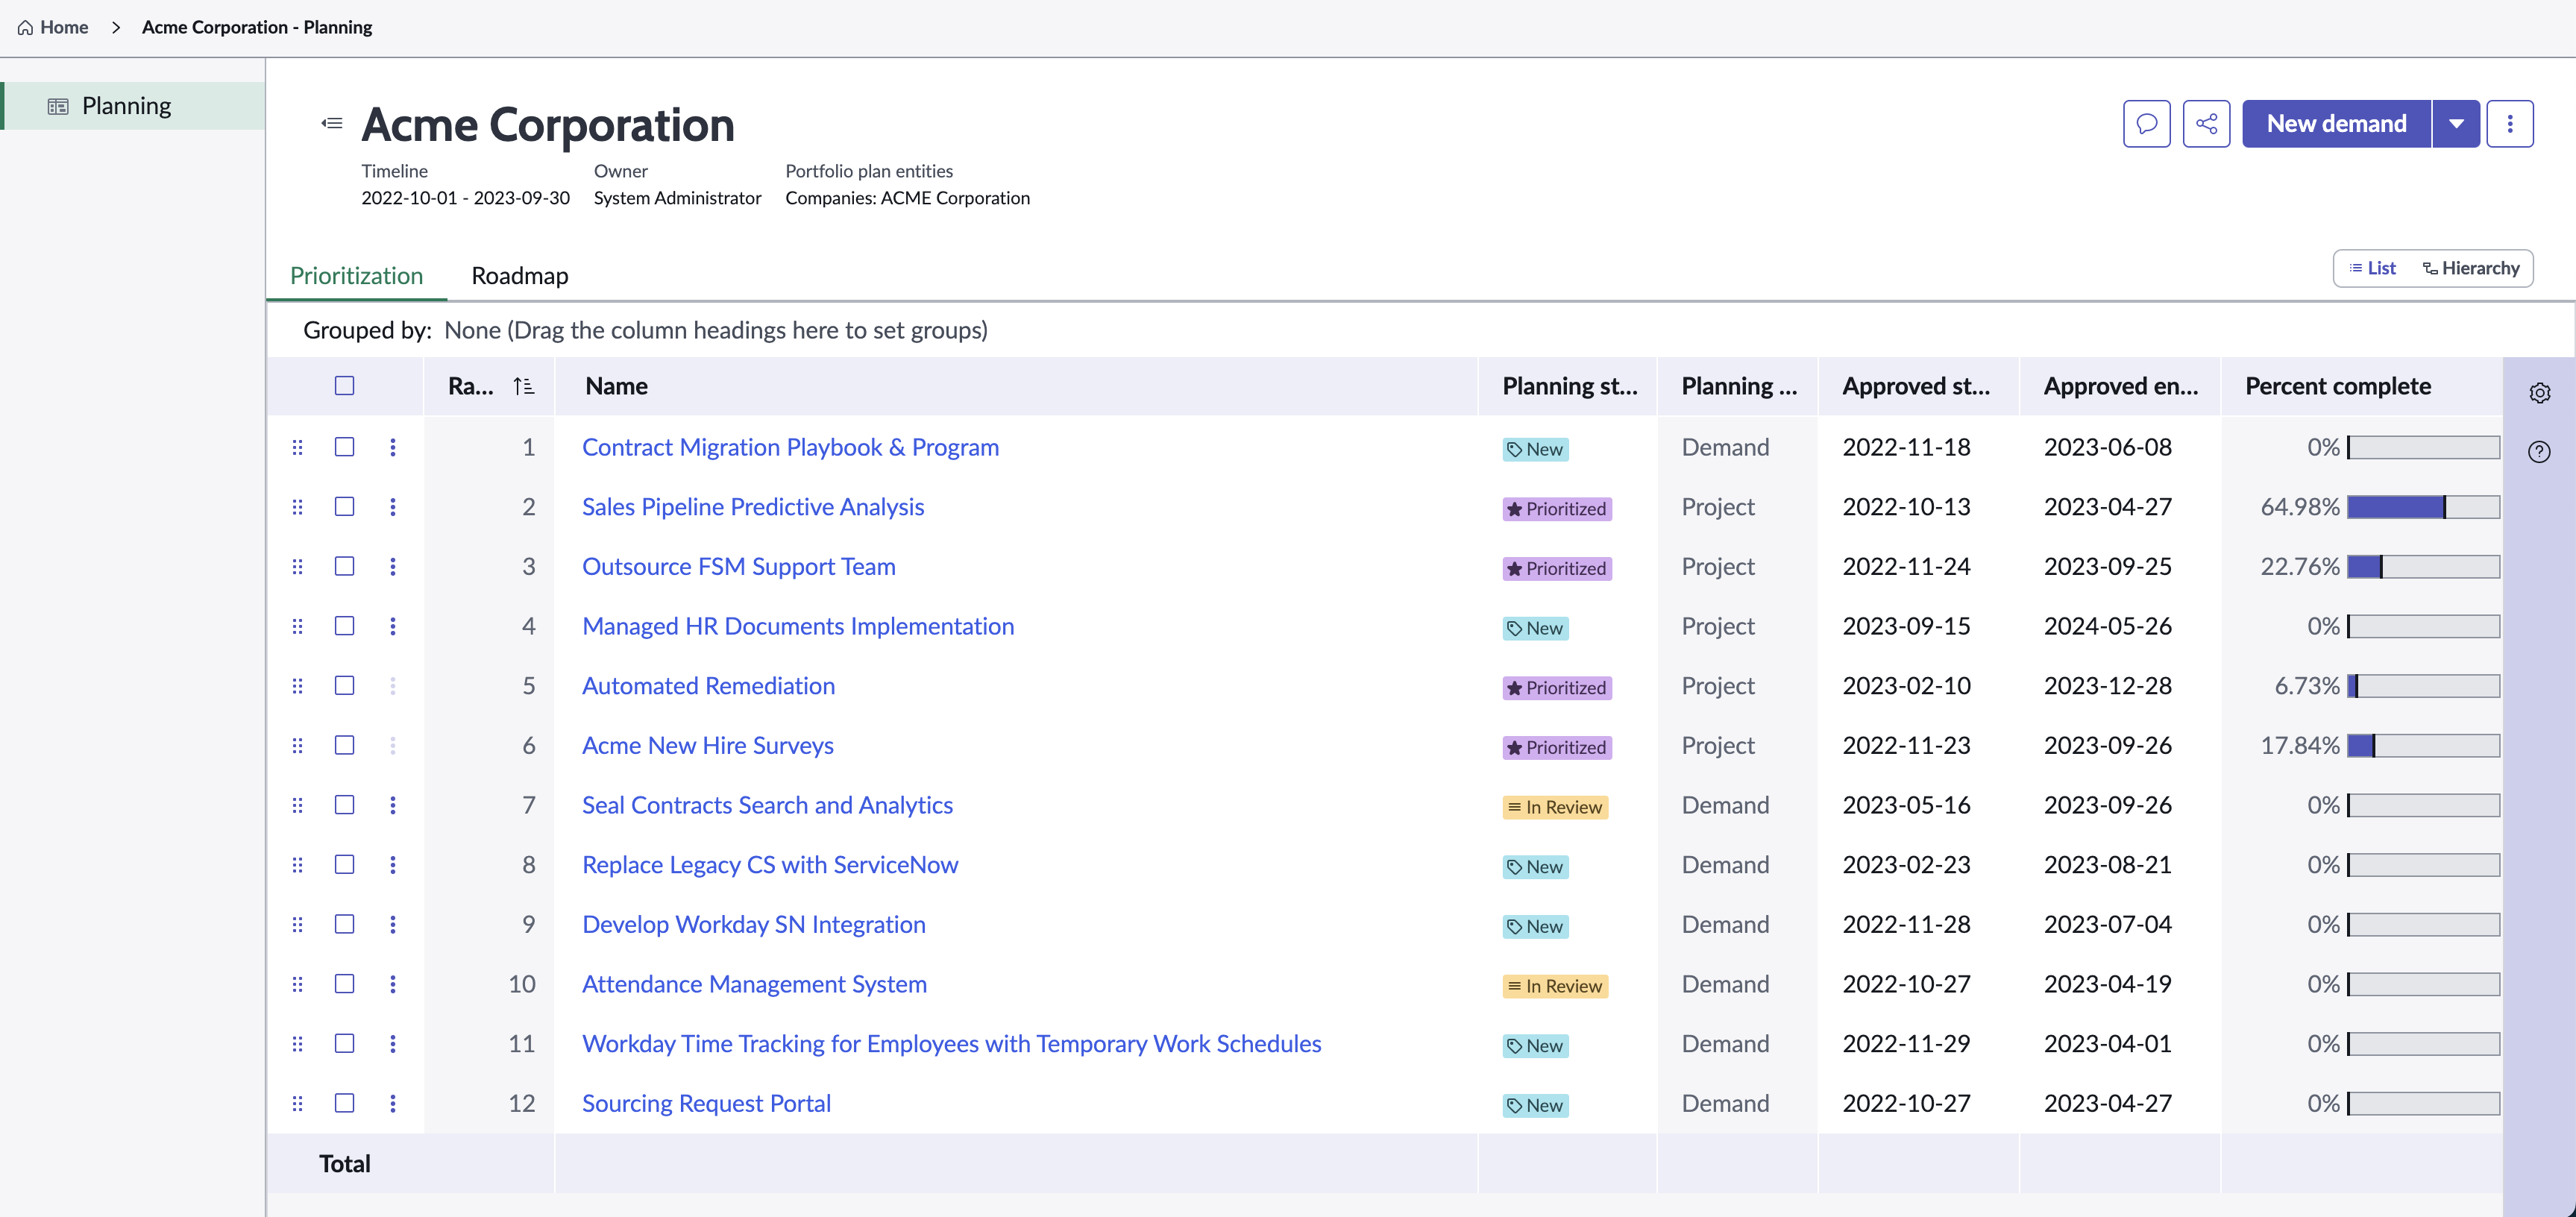Click the Total footer row label
Image resolution: width=2576 pixels, height=1217 pixels.
pos(344,1164)
